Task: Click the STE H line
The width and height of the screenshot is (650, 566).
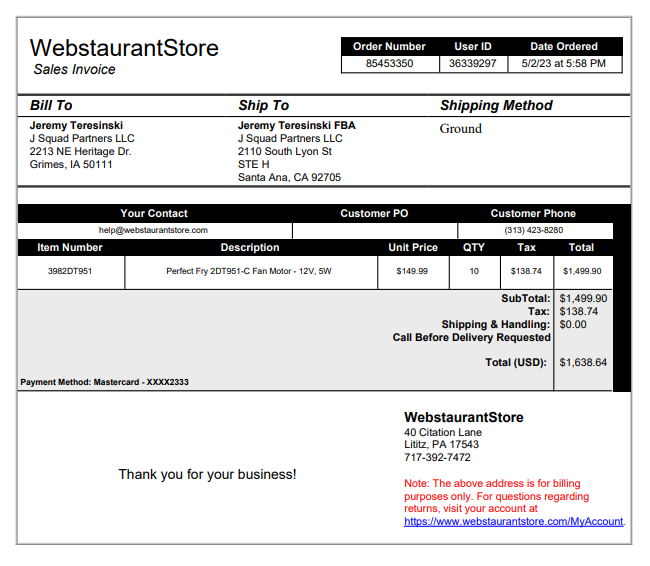Action: coord(254,164)
